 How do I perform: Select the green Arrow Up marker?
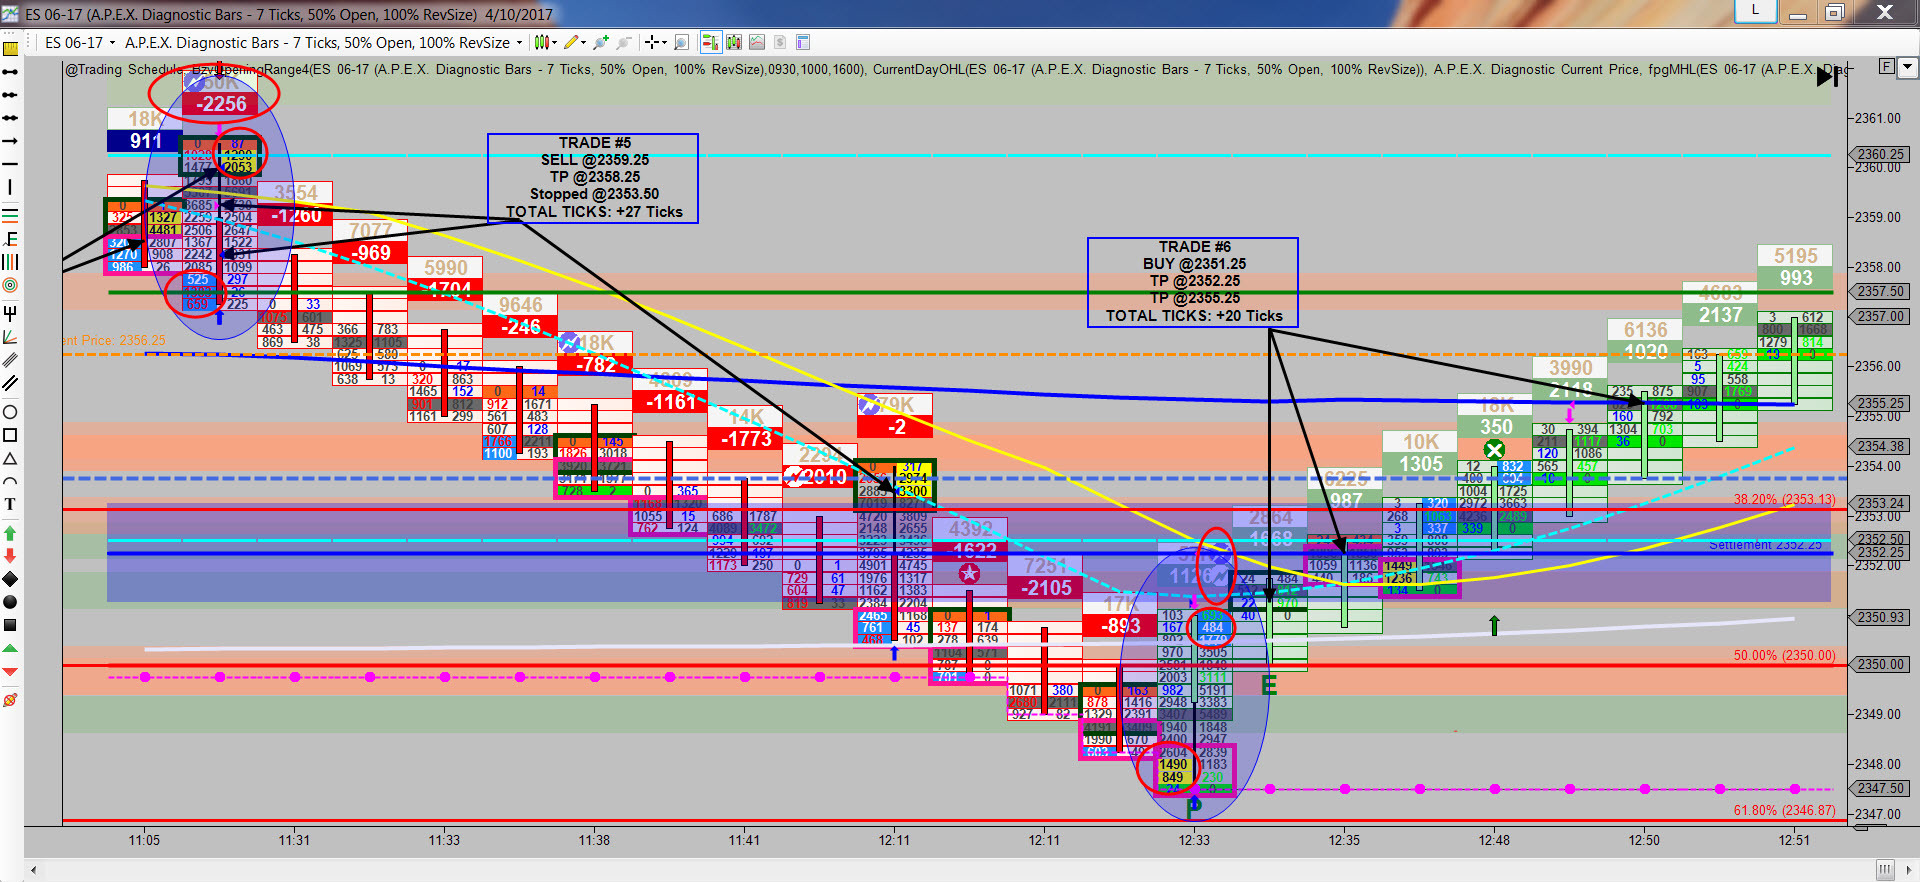[10, 532]
